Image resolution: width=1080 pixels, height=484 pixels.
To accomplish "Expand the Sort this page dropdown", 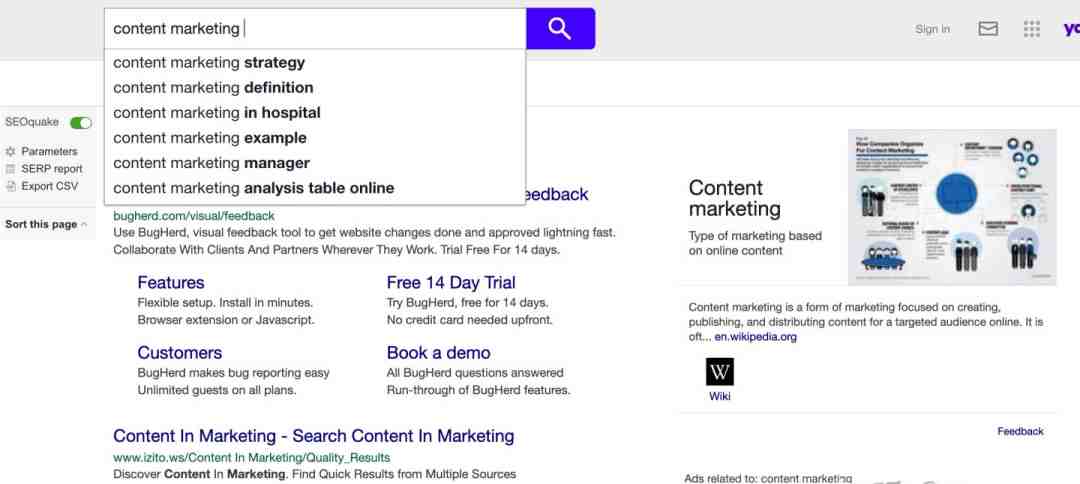I will pos(46,224).
